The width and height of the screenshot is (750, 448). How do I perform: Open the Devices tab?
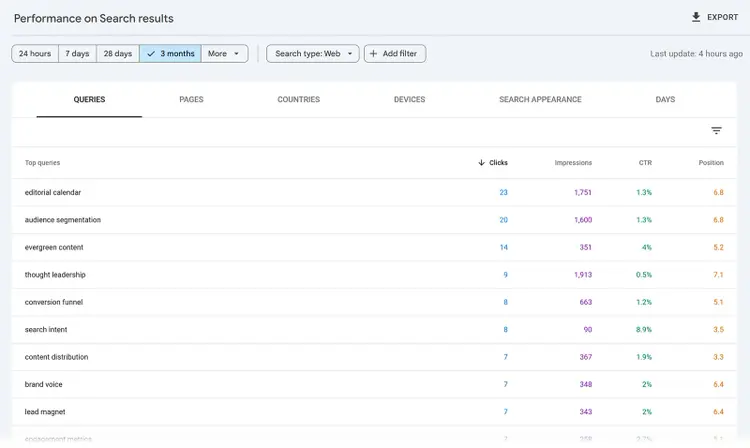(x=409, y=99)
